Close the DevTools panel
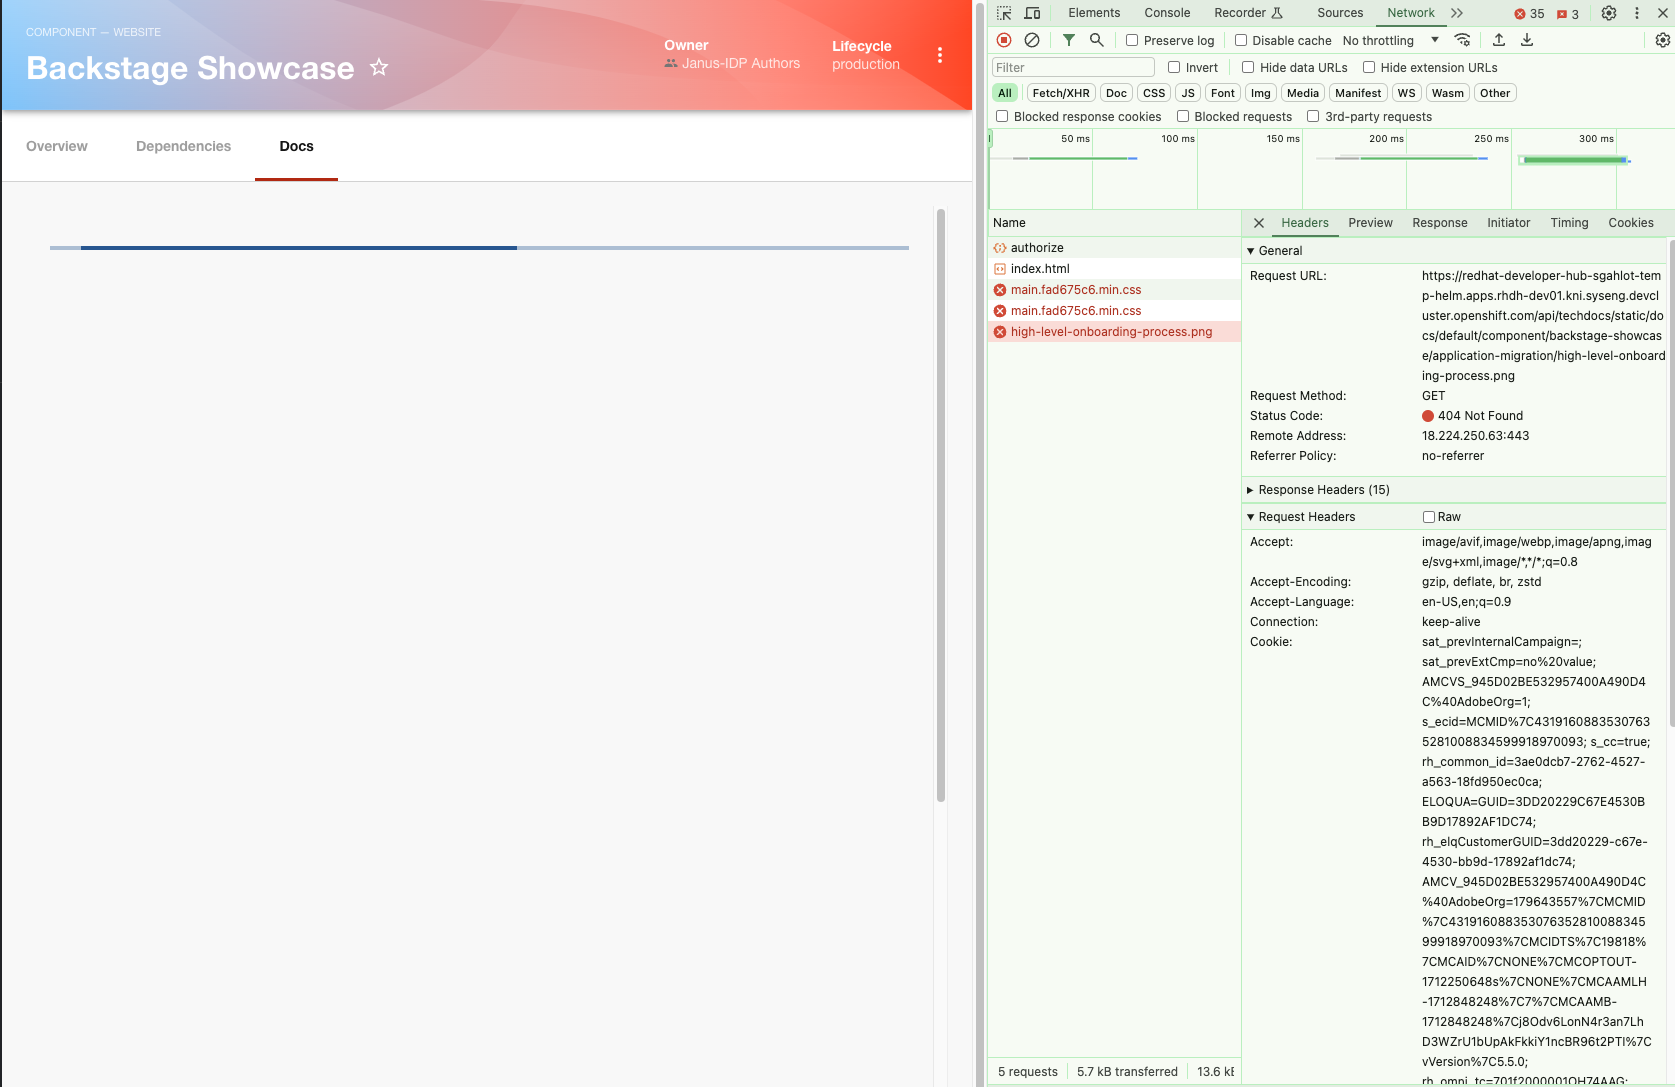1675x1087 pixels. (x=1663, y=13)
